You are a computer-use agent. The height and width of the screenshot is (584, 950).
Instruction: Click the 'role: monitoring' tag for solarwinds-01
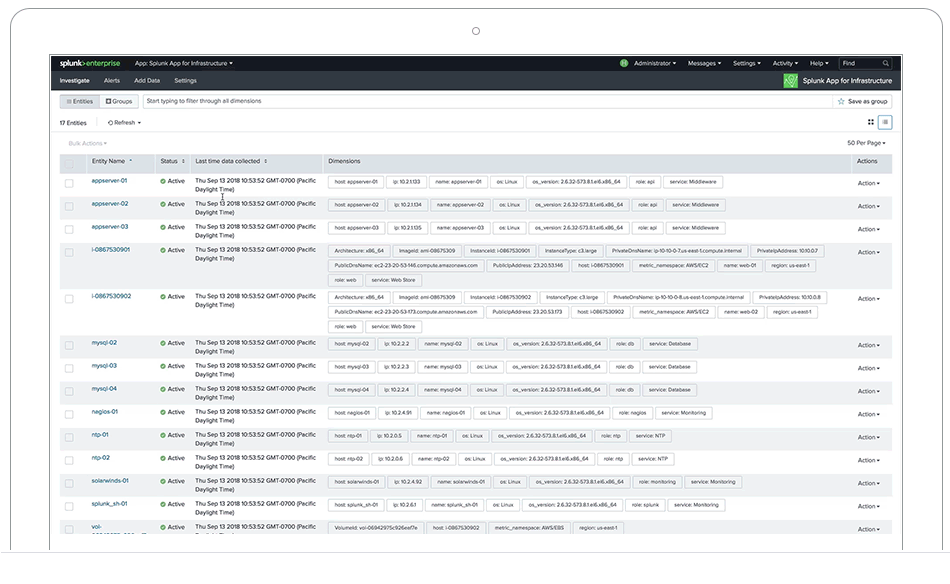[x=657, y=482]
